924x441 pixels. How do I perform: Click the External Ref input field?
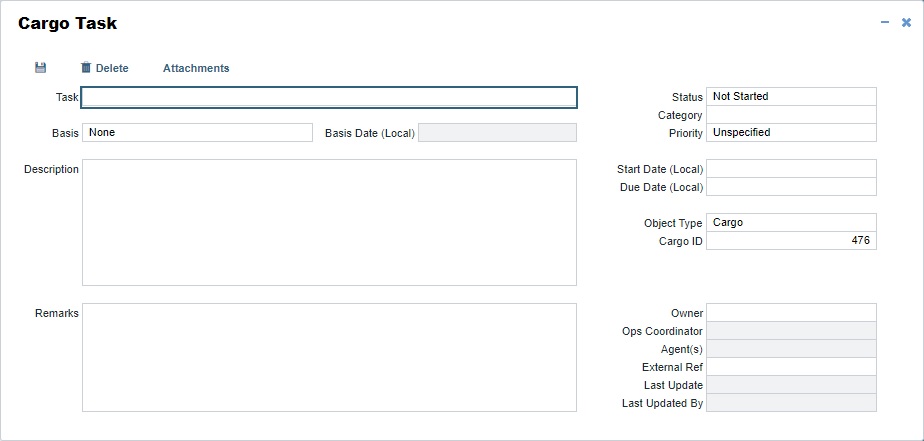[x=790, y=367]
